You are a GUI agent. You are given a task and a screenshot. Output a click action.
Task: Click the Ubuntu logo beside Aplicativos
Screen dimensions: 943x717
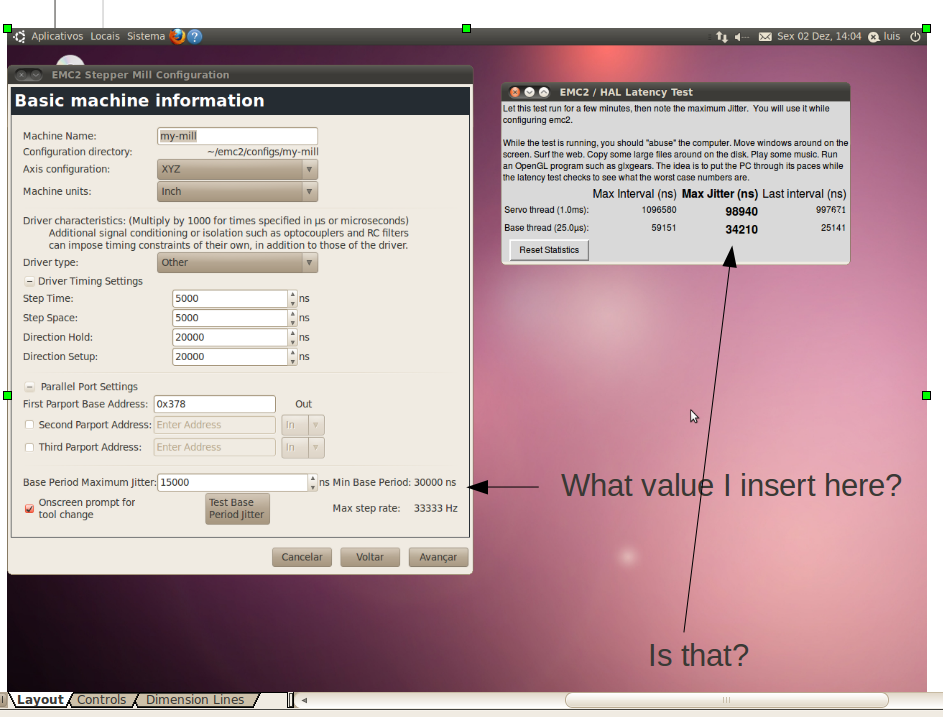pos(19,37)
